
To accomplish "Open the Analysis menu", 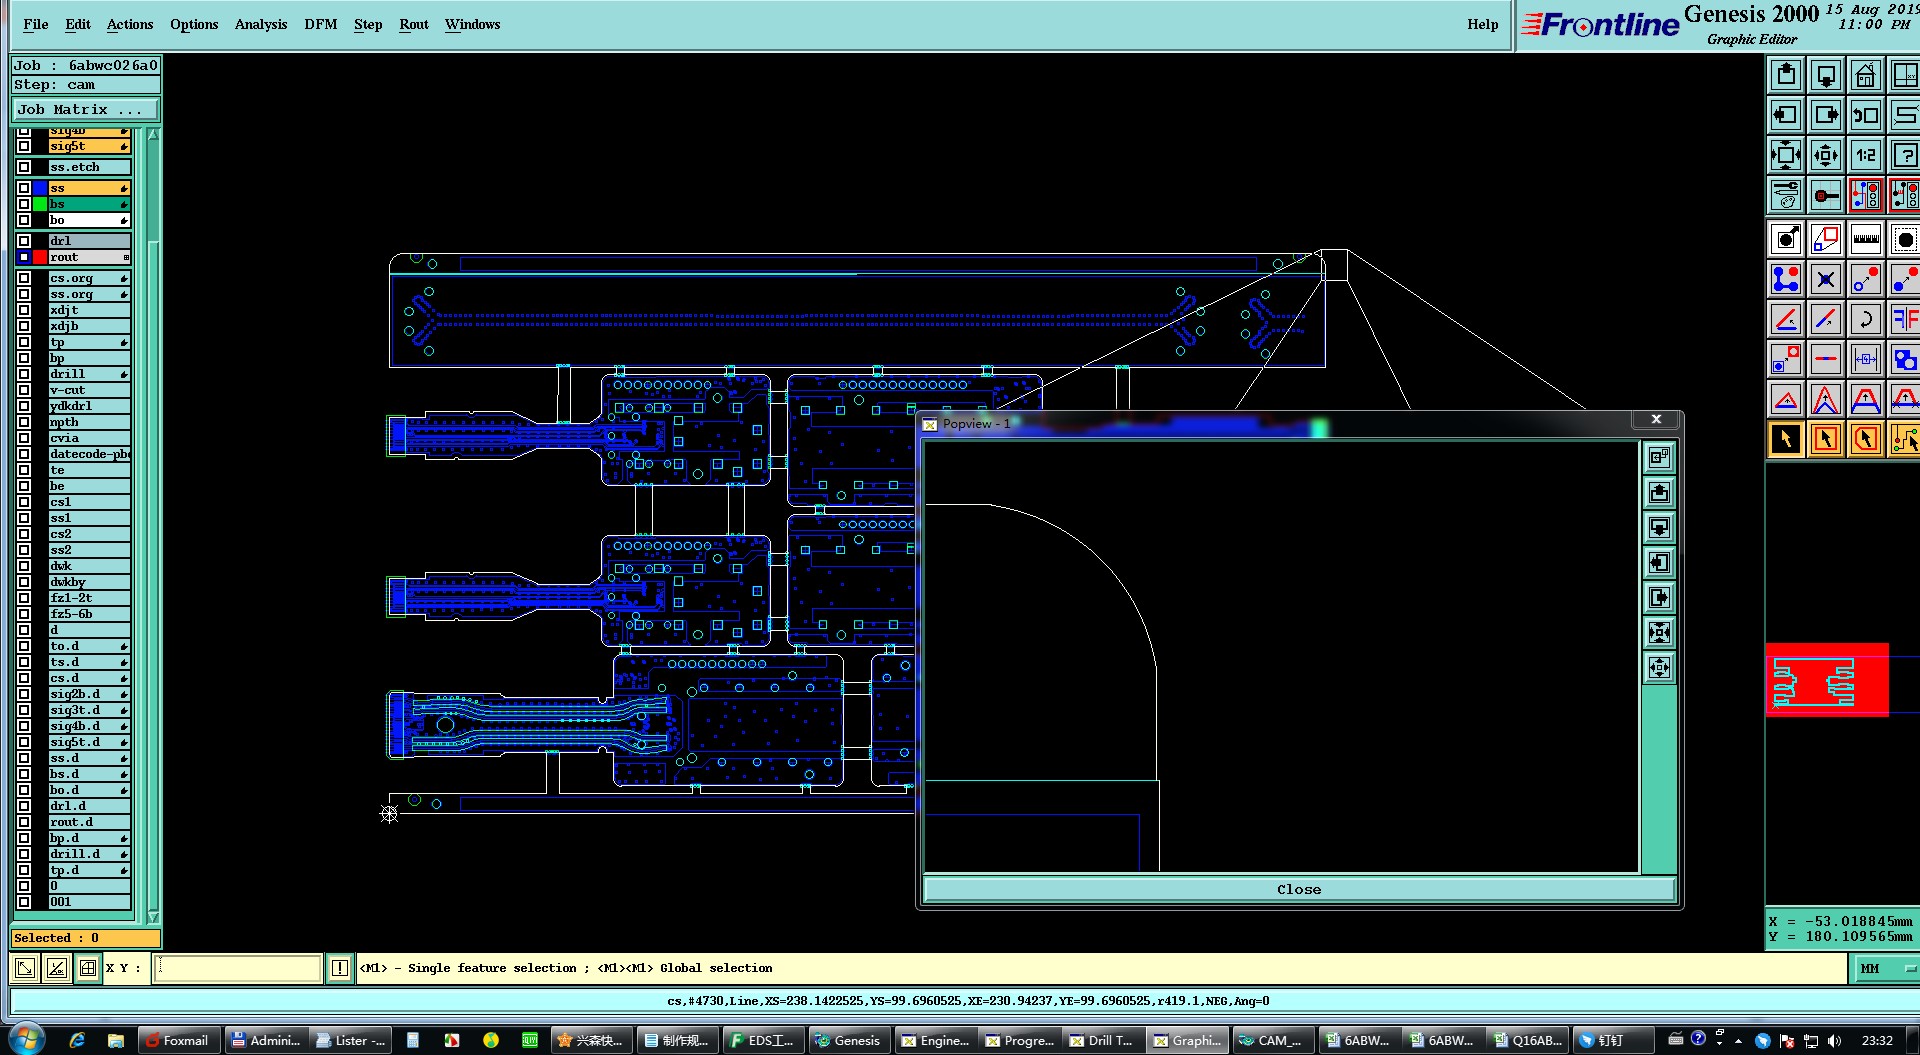I will 261,24.
